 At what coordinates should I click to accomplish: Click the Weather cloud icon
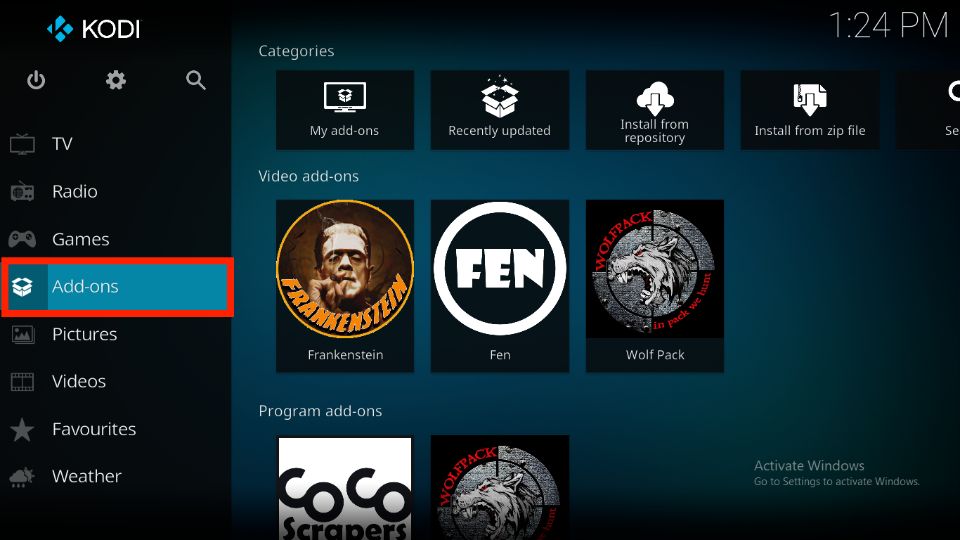[22, 476]
